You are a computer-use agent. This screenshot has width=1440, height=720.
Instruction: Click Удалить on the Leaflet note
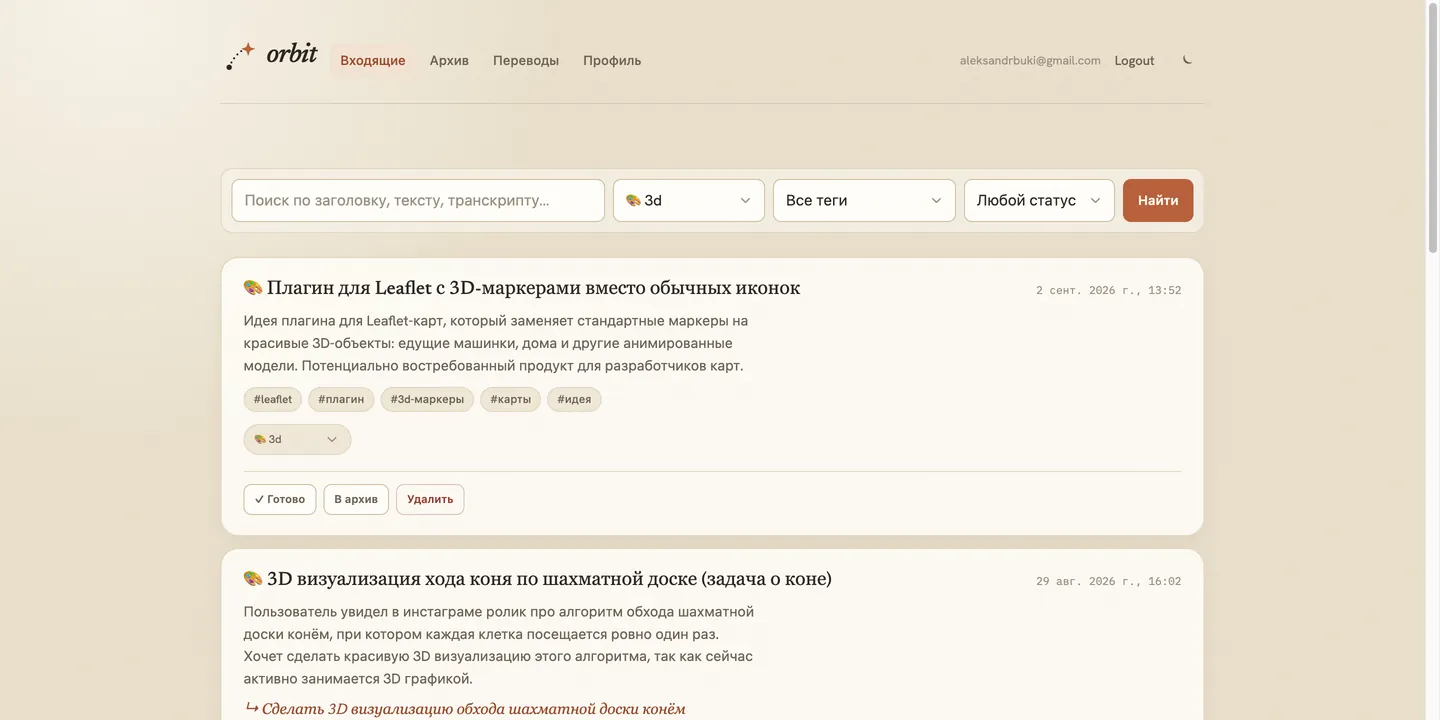point(430,499)
